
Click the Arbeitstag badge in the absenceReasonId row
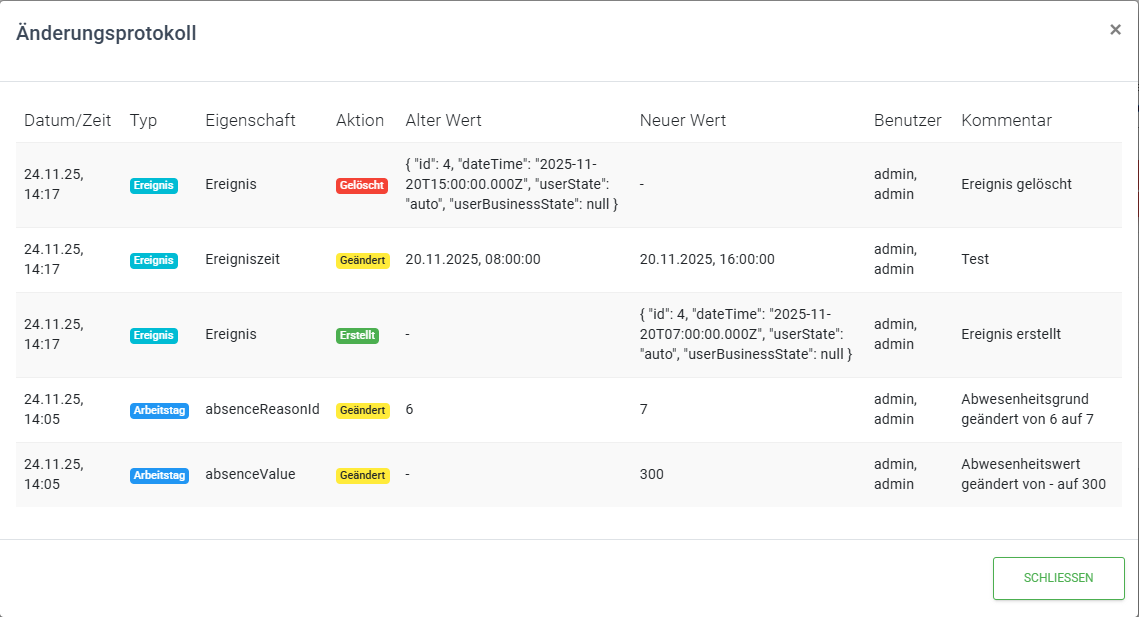(x=159, y=410)
